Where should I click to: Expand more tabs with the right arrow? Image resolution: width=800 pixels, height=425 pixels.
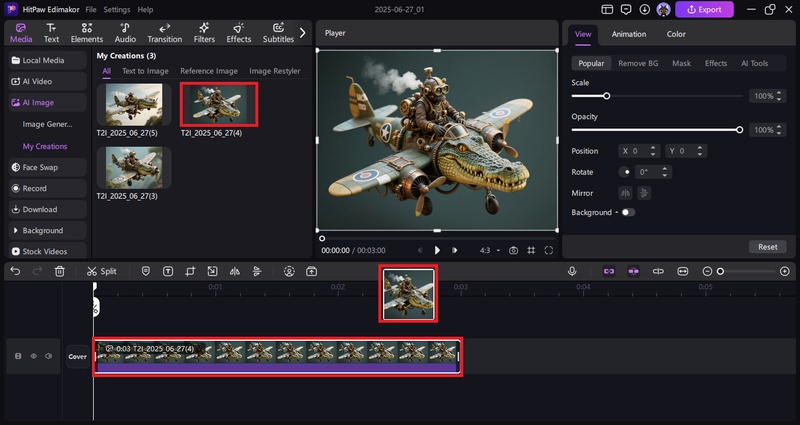tap(303, 32)
